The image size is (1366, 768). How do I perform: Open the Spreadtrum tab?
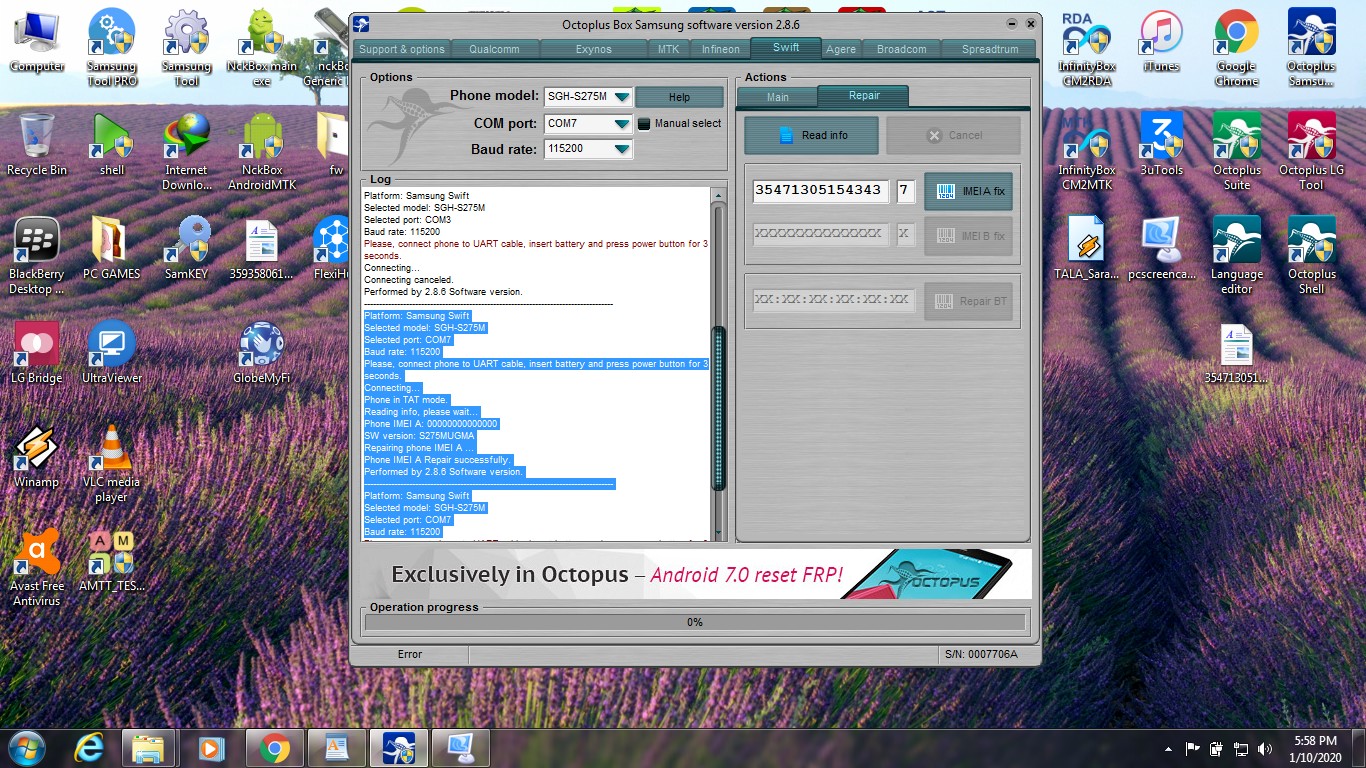[990, 49]
